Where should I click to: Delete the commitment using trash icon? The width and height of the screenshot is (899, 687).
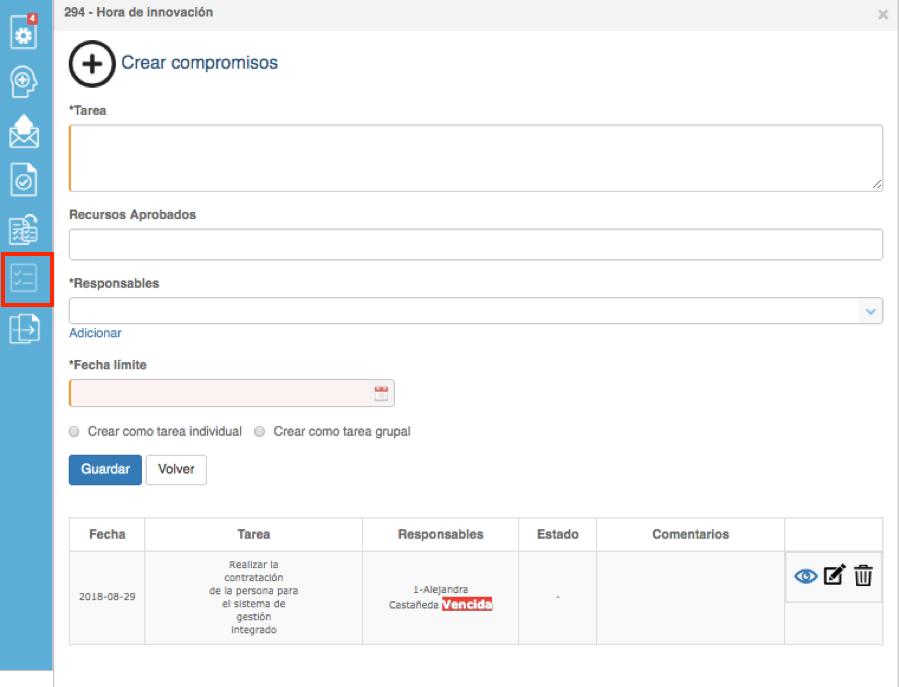click(863, 575)
